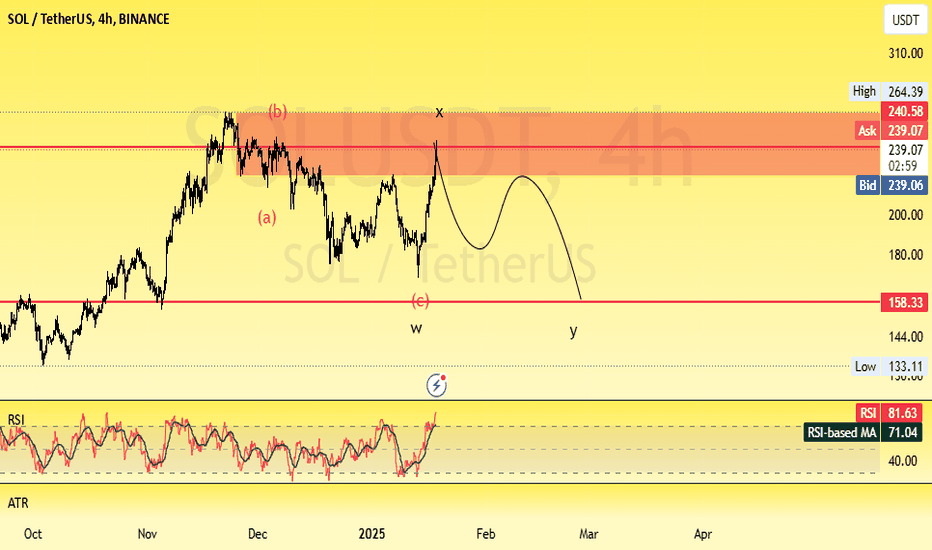
Task: Click the 310.00 price axis label
Action: coord(905,54)
